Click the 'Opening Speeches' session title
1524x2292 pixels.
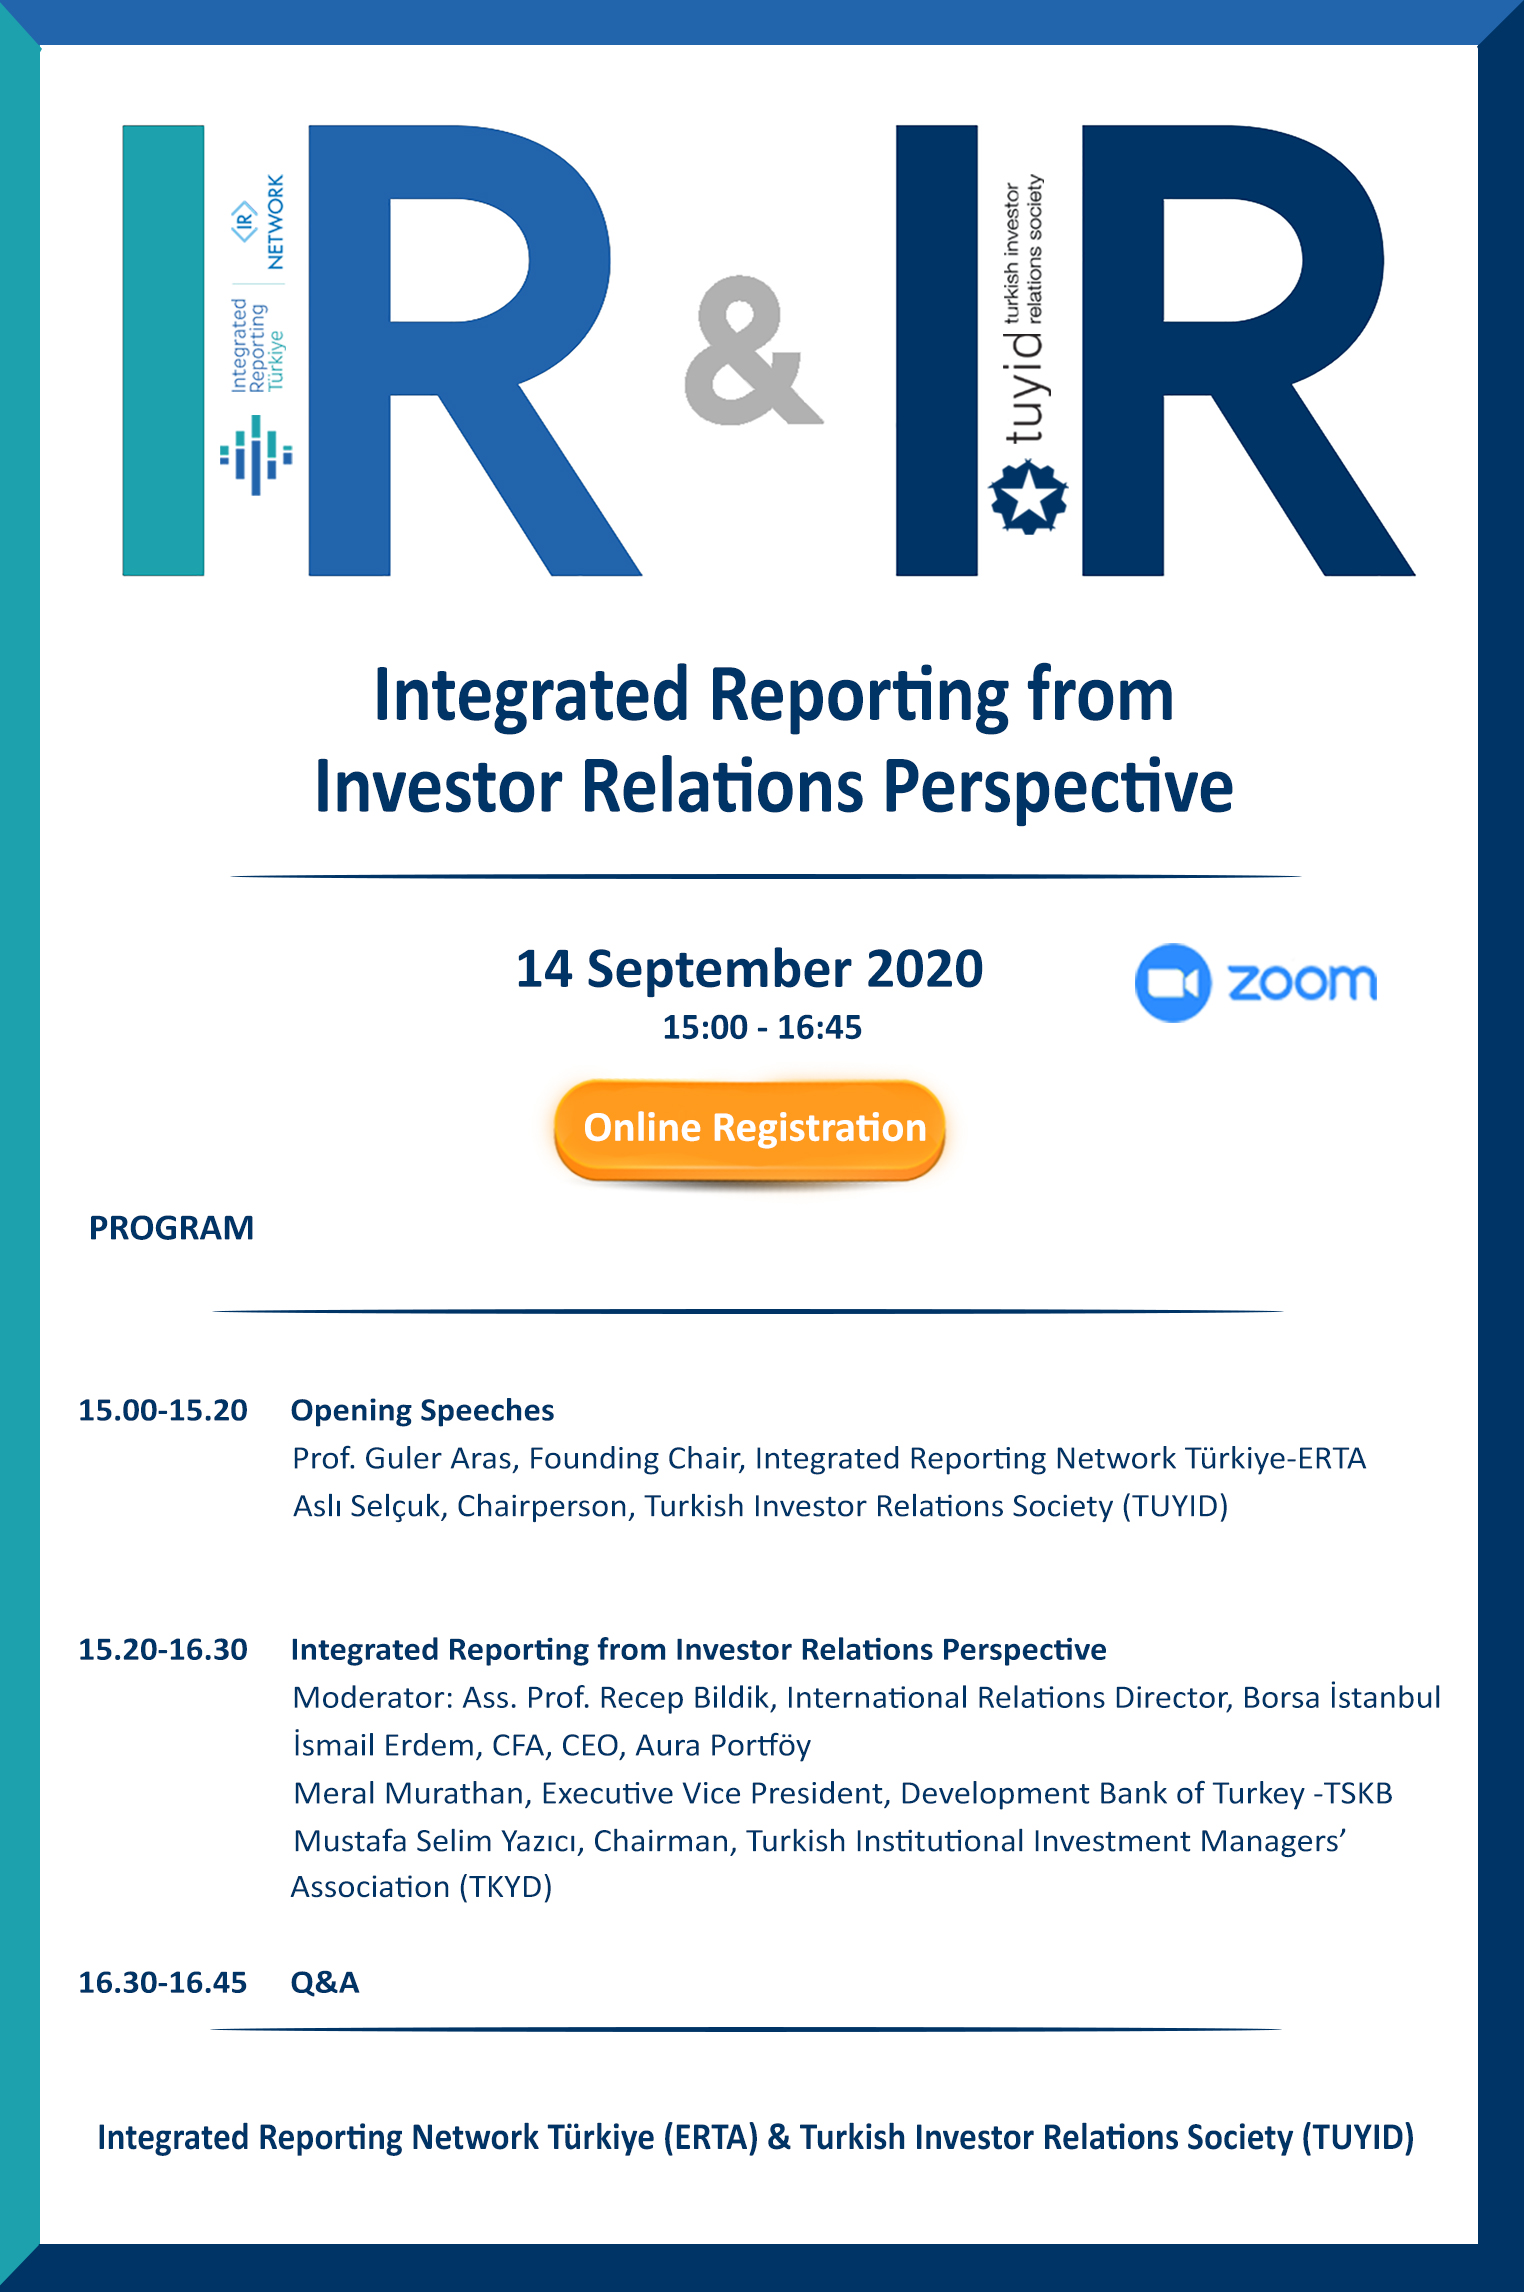(422, 1410)
